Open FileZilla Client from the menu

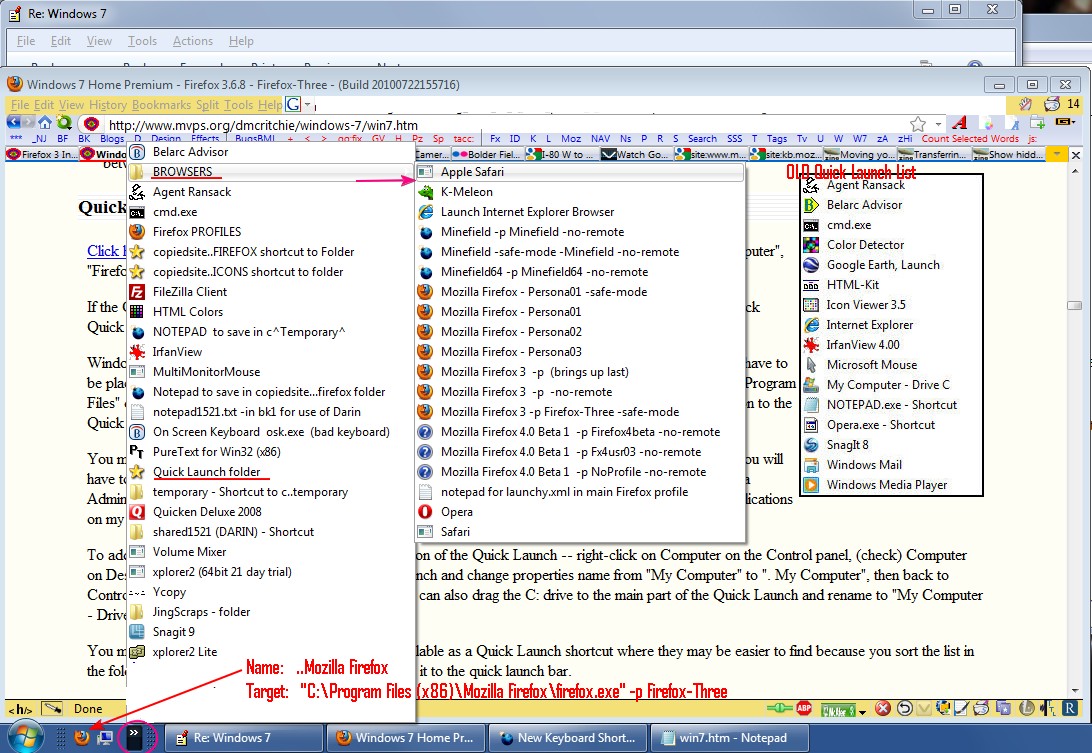tap(271, 292)
